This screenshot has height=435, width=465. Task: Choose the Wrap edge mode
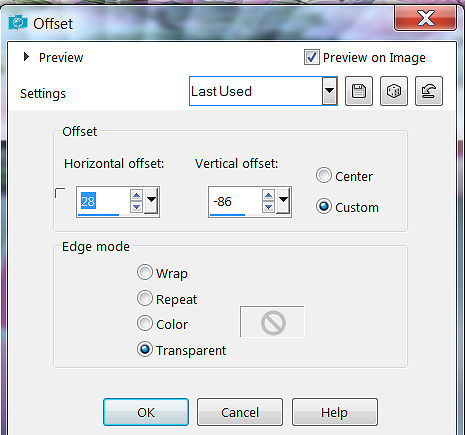click(x=145, y=273)
